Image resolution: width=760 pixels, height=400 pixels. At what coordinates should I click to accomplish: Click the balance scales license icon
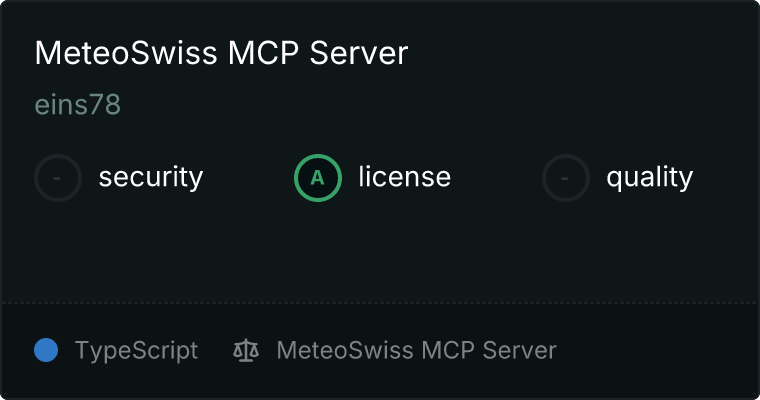click(x=246, y=351)
